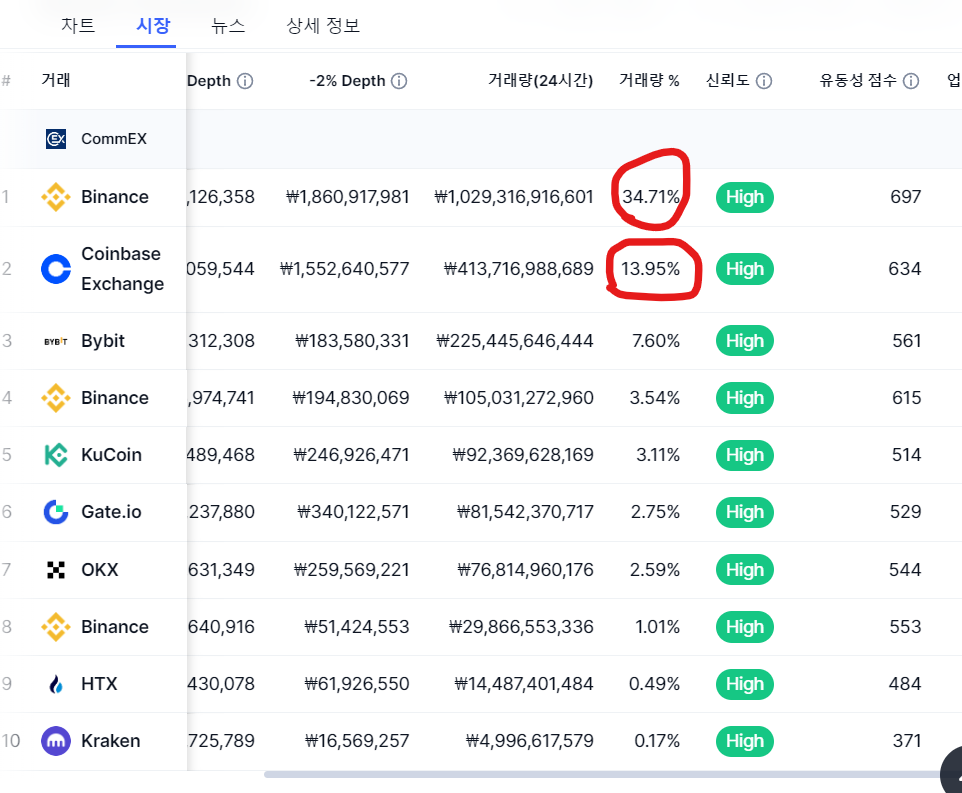Click the ₩413,716,988,689 volume cell
Image resolution: width=962 pixels, height=793 pixels.
click(x=519, y=269)
